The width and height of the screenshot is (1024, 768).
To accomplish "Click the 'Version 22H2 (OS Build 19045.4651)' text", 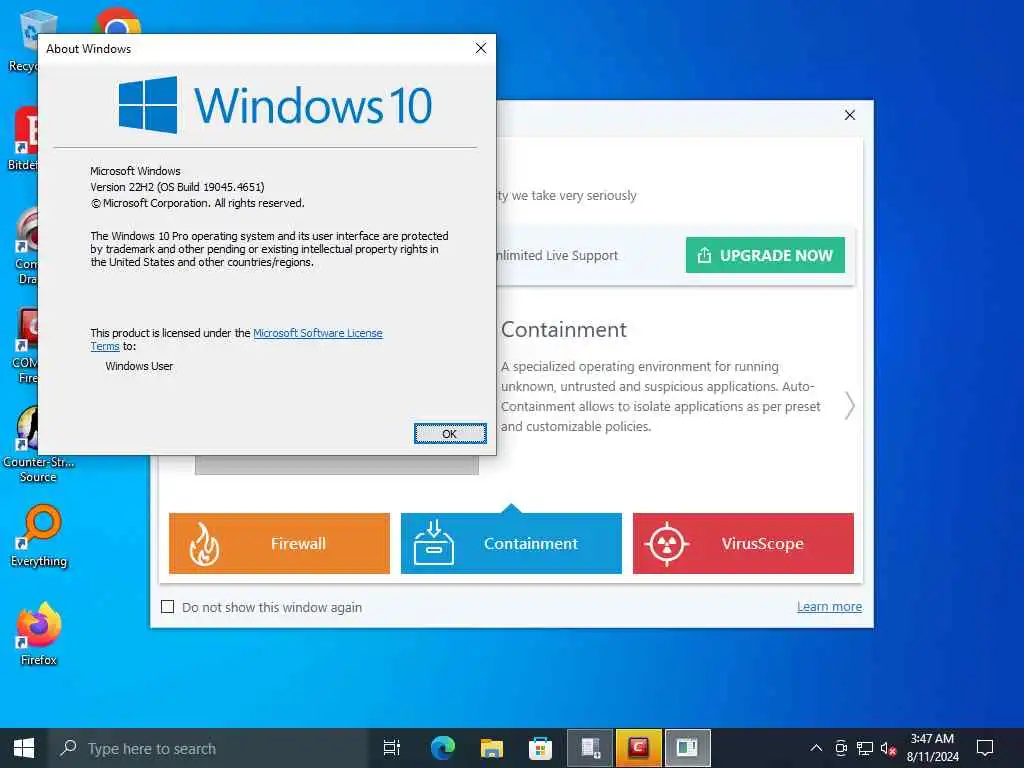I will pyautogui.click(x=177, y=187).
